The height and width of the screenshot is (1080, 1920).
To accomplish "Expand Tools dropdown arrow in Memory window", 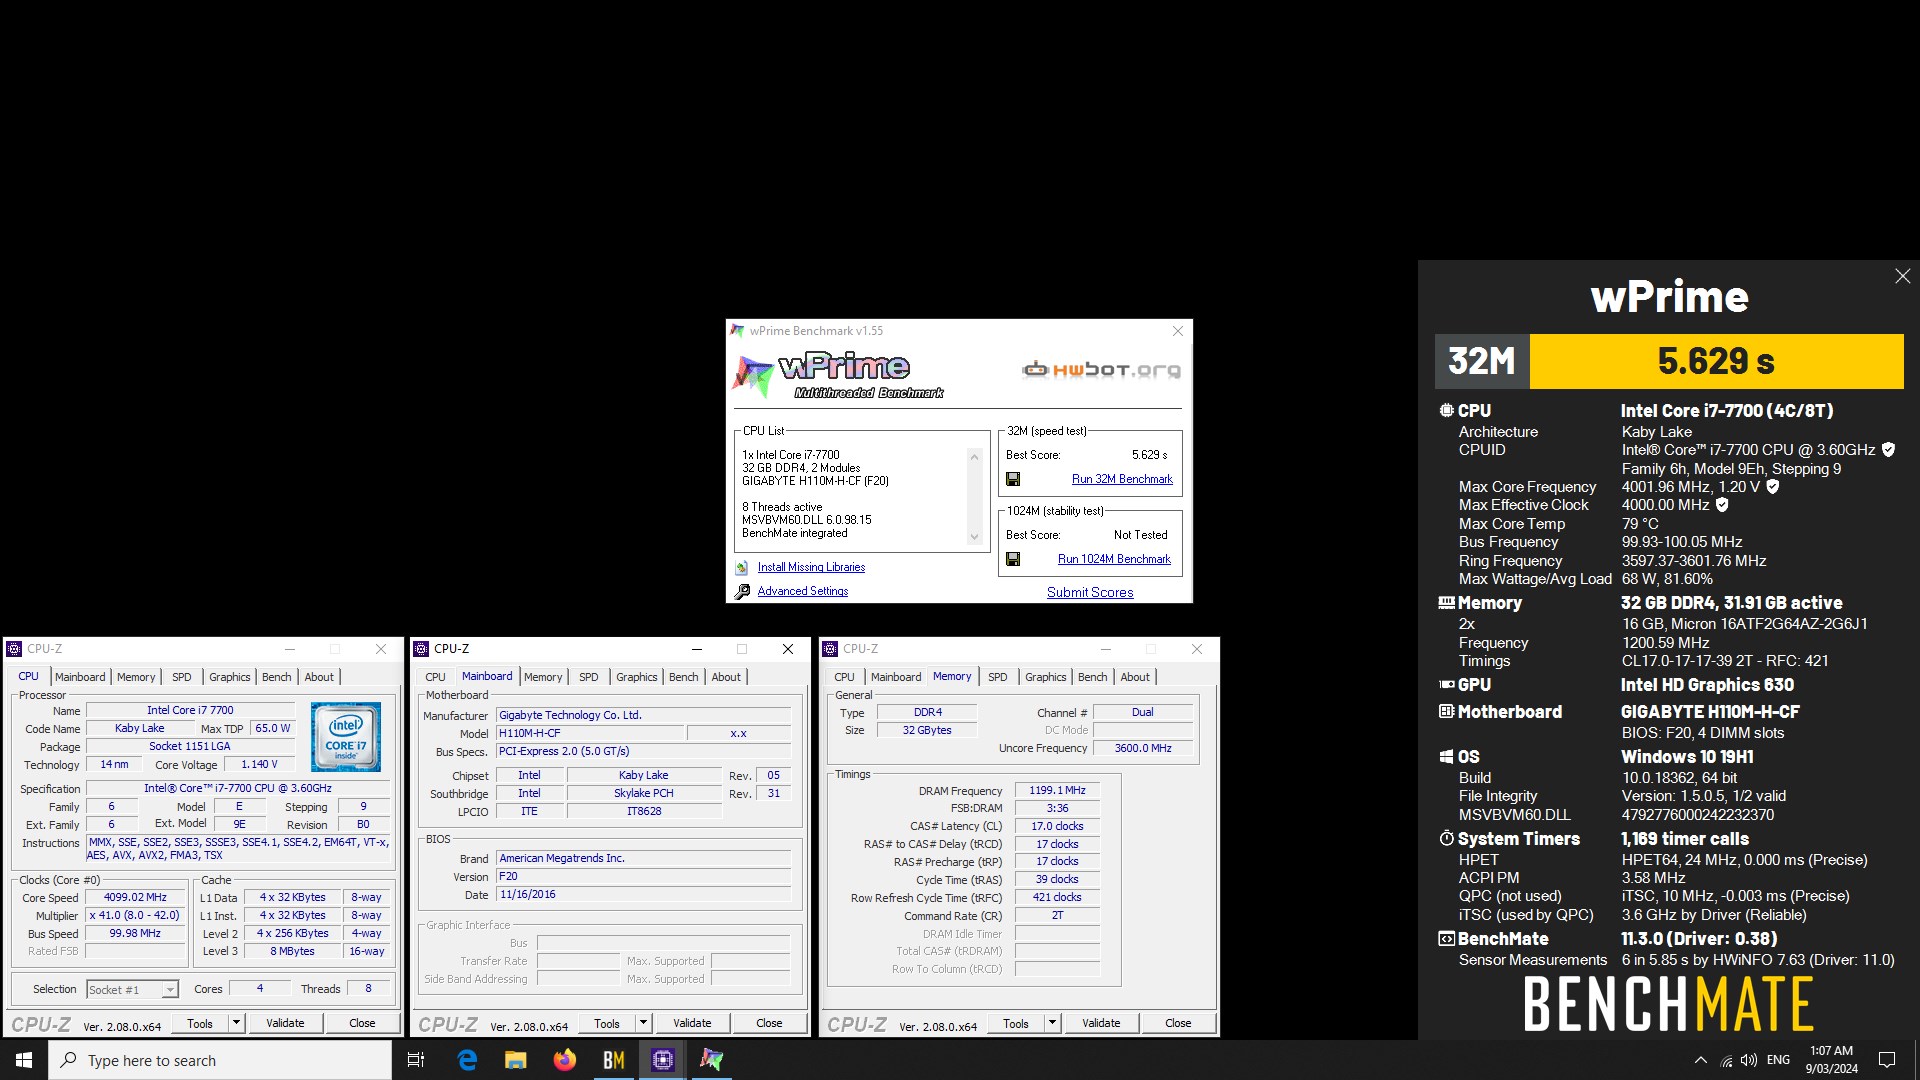I will (1053, 1023).
